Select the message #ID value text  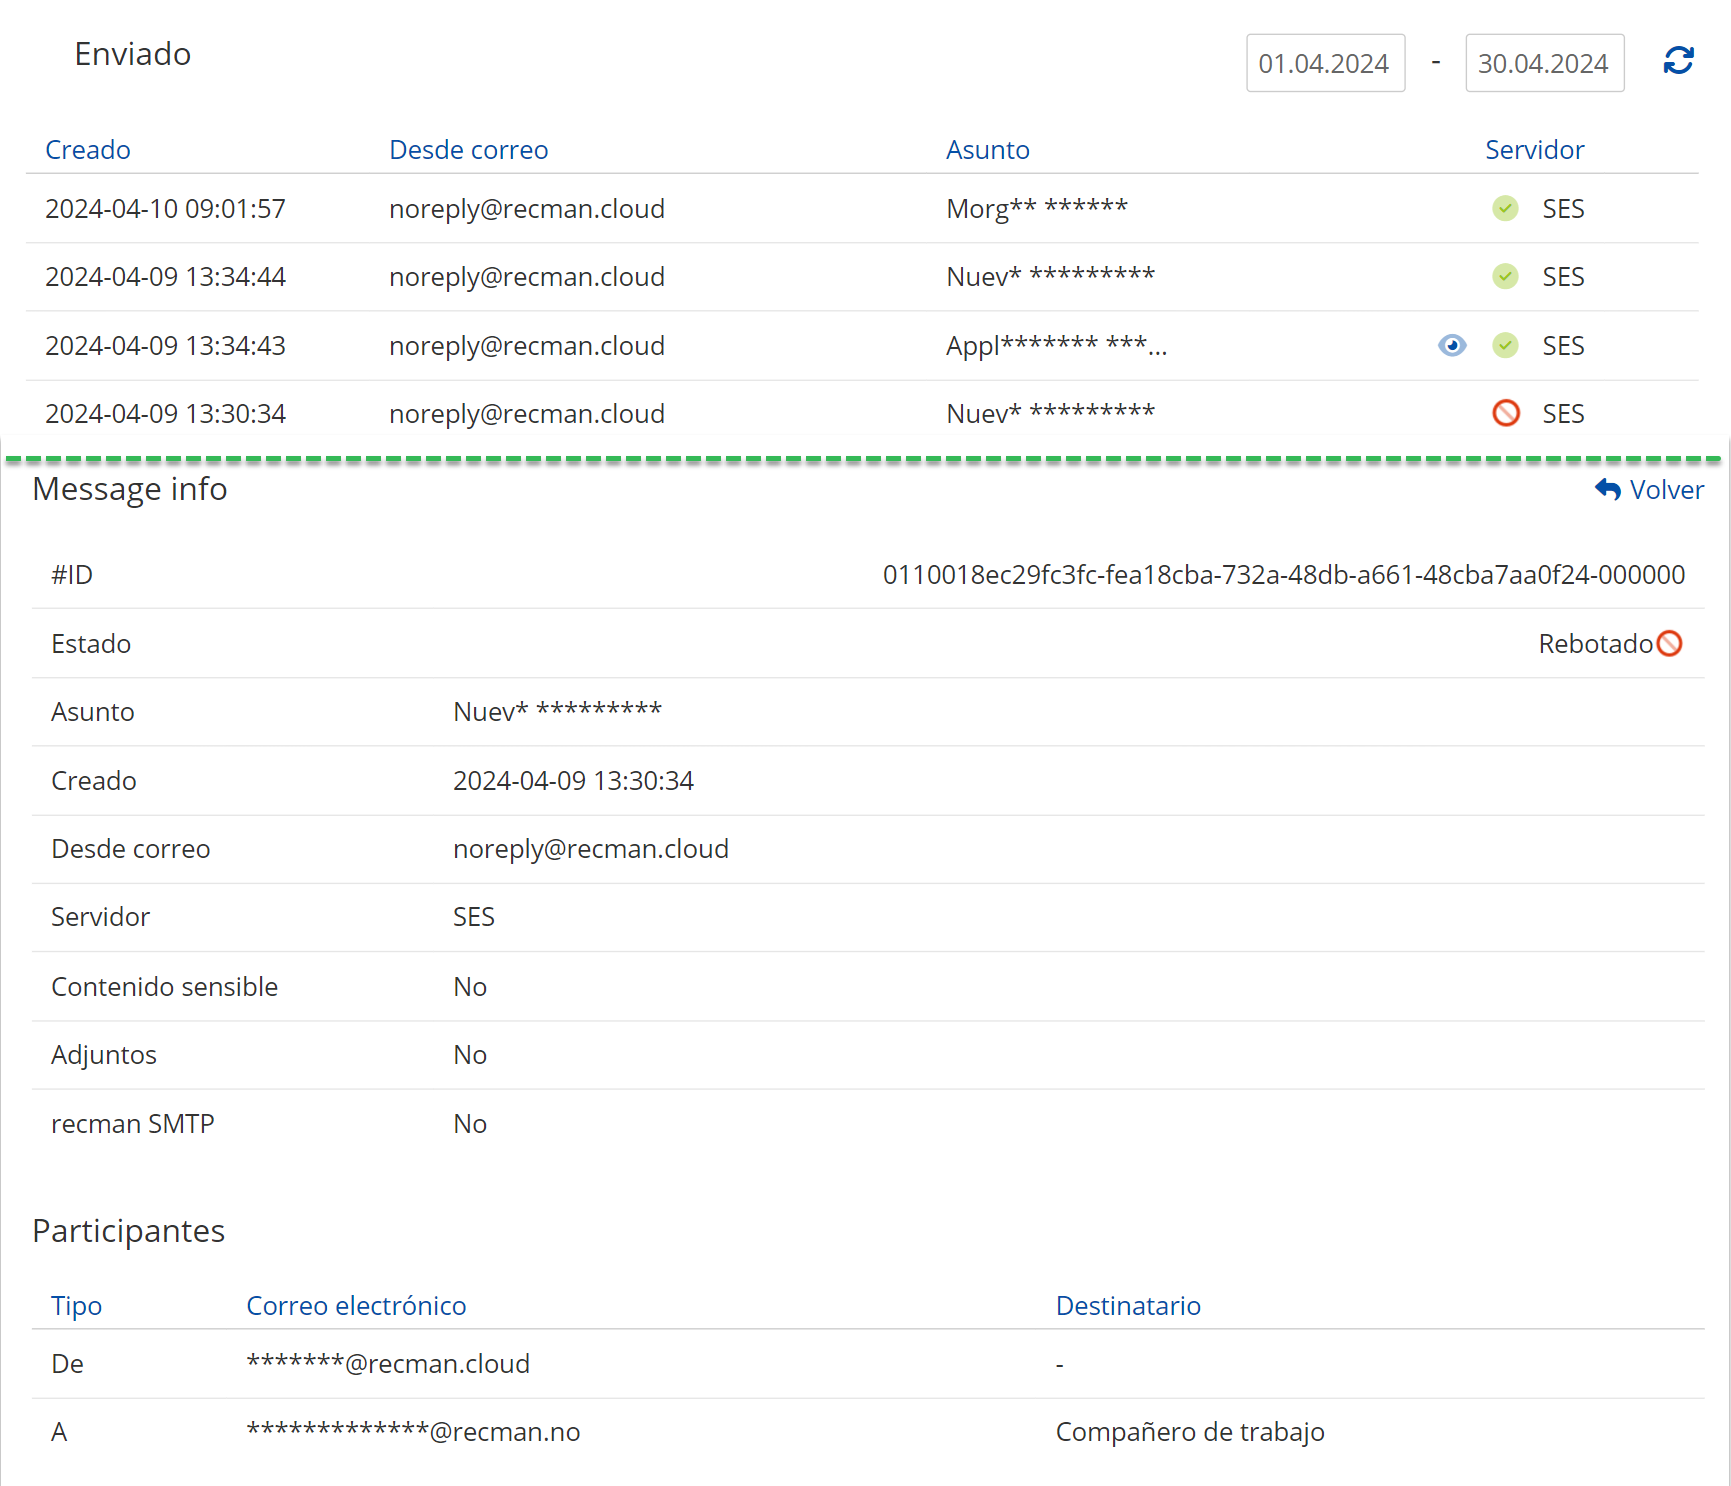click(1283, 575)
